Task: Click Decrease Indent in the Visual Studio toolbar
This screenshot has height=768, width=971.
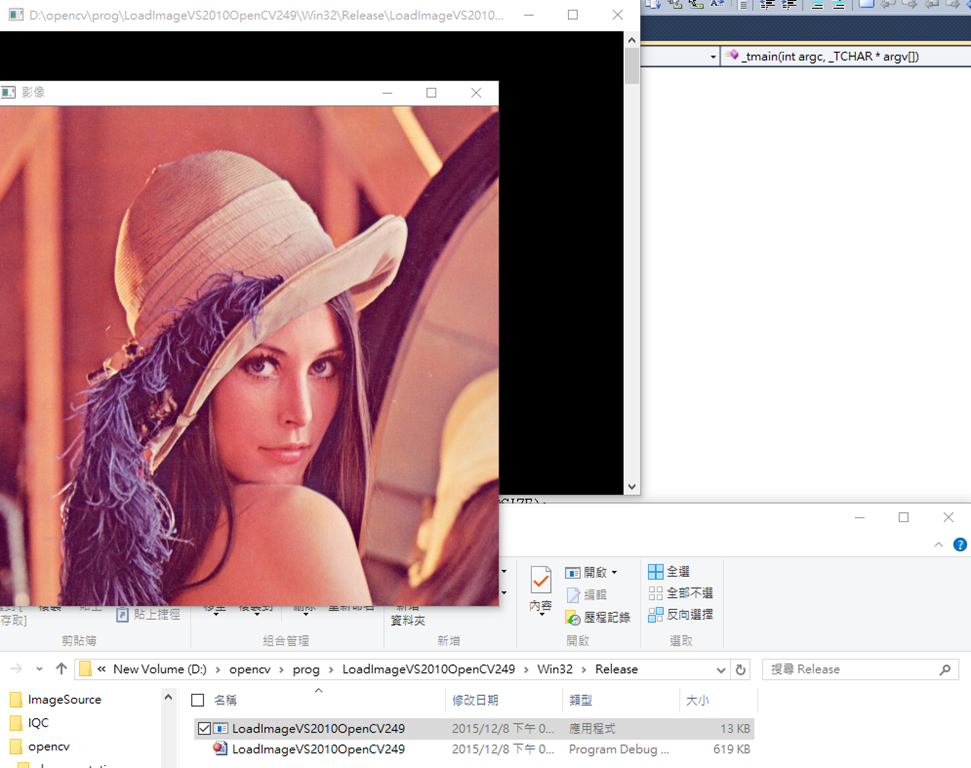Action: (x=768, y=4)
